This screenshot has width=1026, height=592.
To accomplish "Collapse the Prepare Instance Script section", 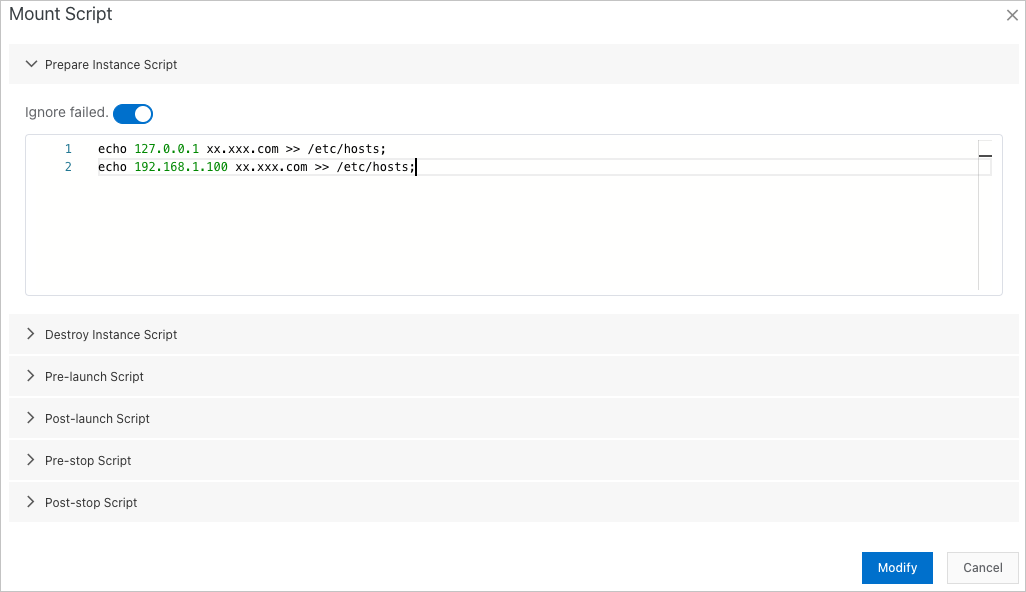I will [110, 64].
